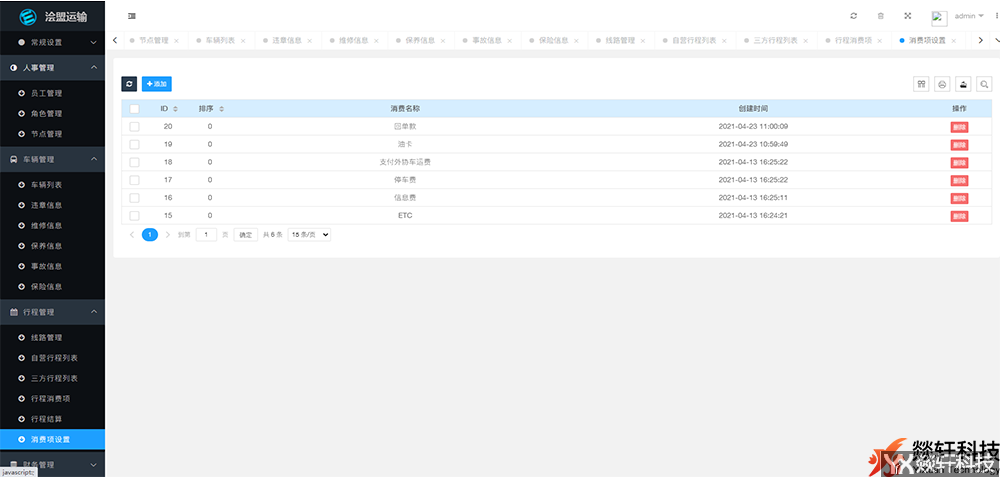The width and height of the screenshot is (1000, 477).
Task: Toggle fullscreen using the expand icon
Action: 908,16
